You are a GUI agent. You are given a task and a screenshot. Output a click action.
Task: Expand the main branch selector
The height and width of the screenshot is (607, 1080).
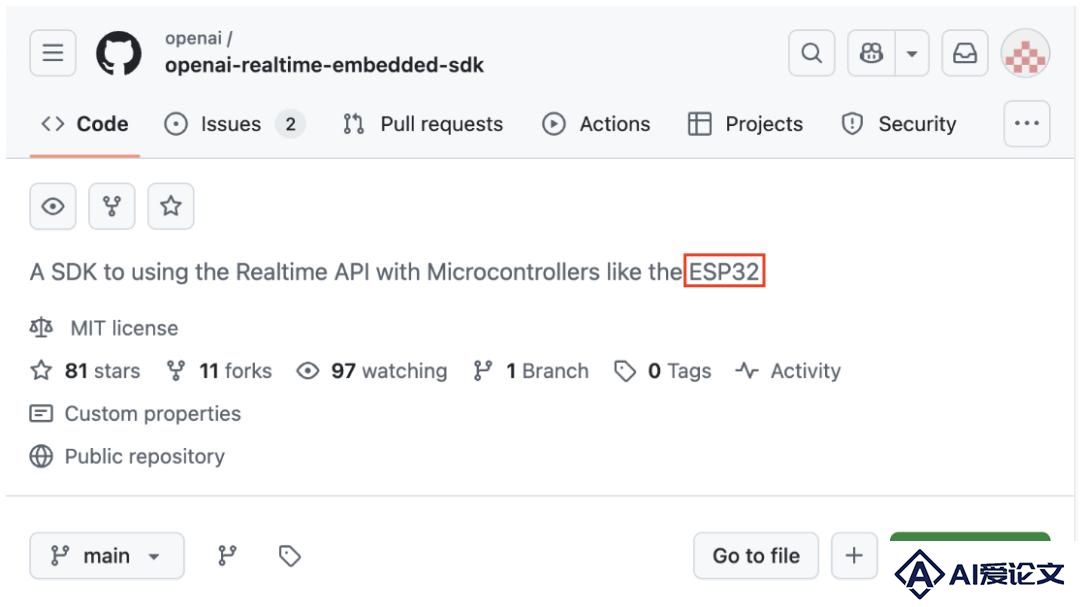tap(107, 555)
